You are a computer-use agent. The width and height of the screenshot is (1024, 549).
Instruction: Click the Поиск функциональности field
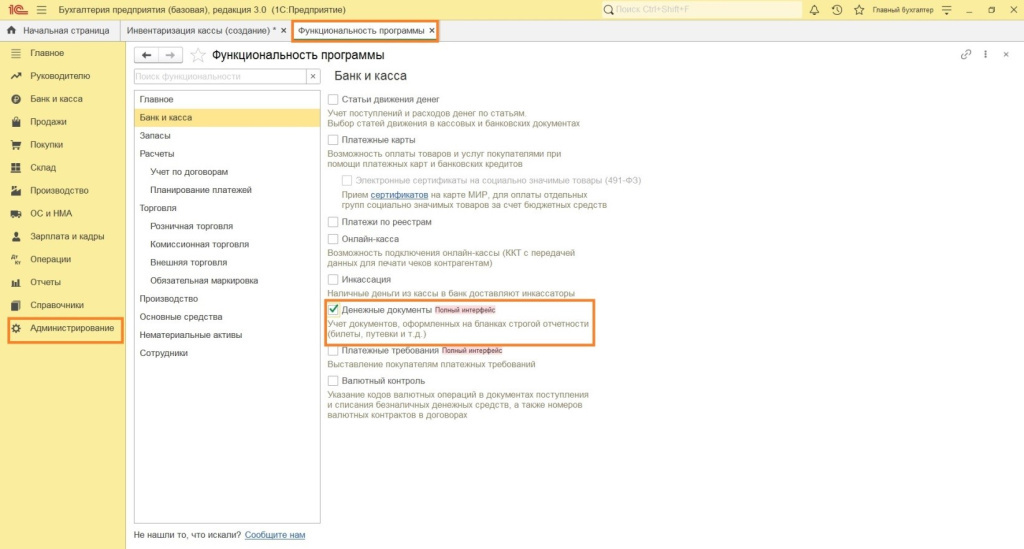coord(220,76)
